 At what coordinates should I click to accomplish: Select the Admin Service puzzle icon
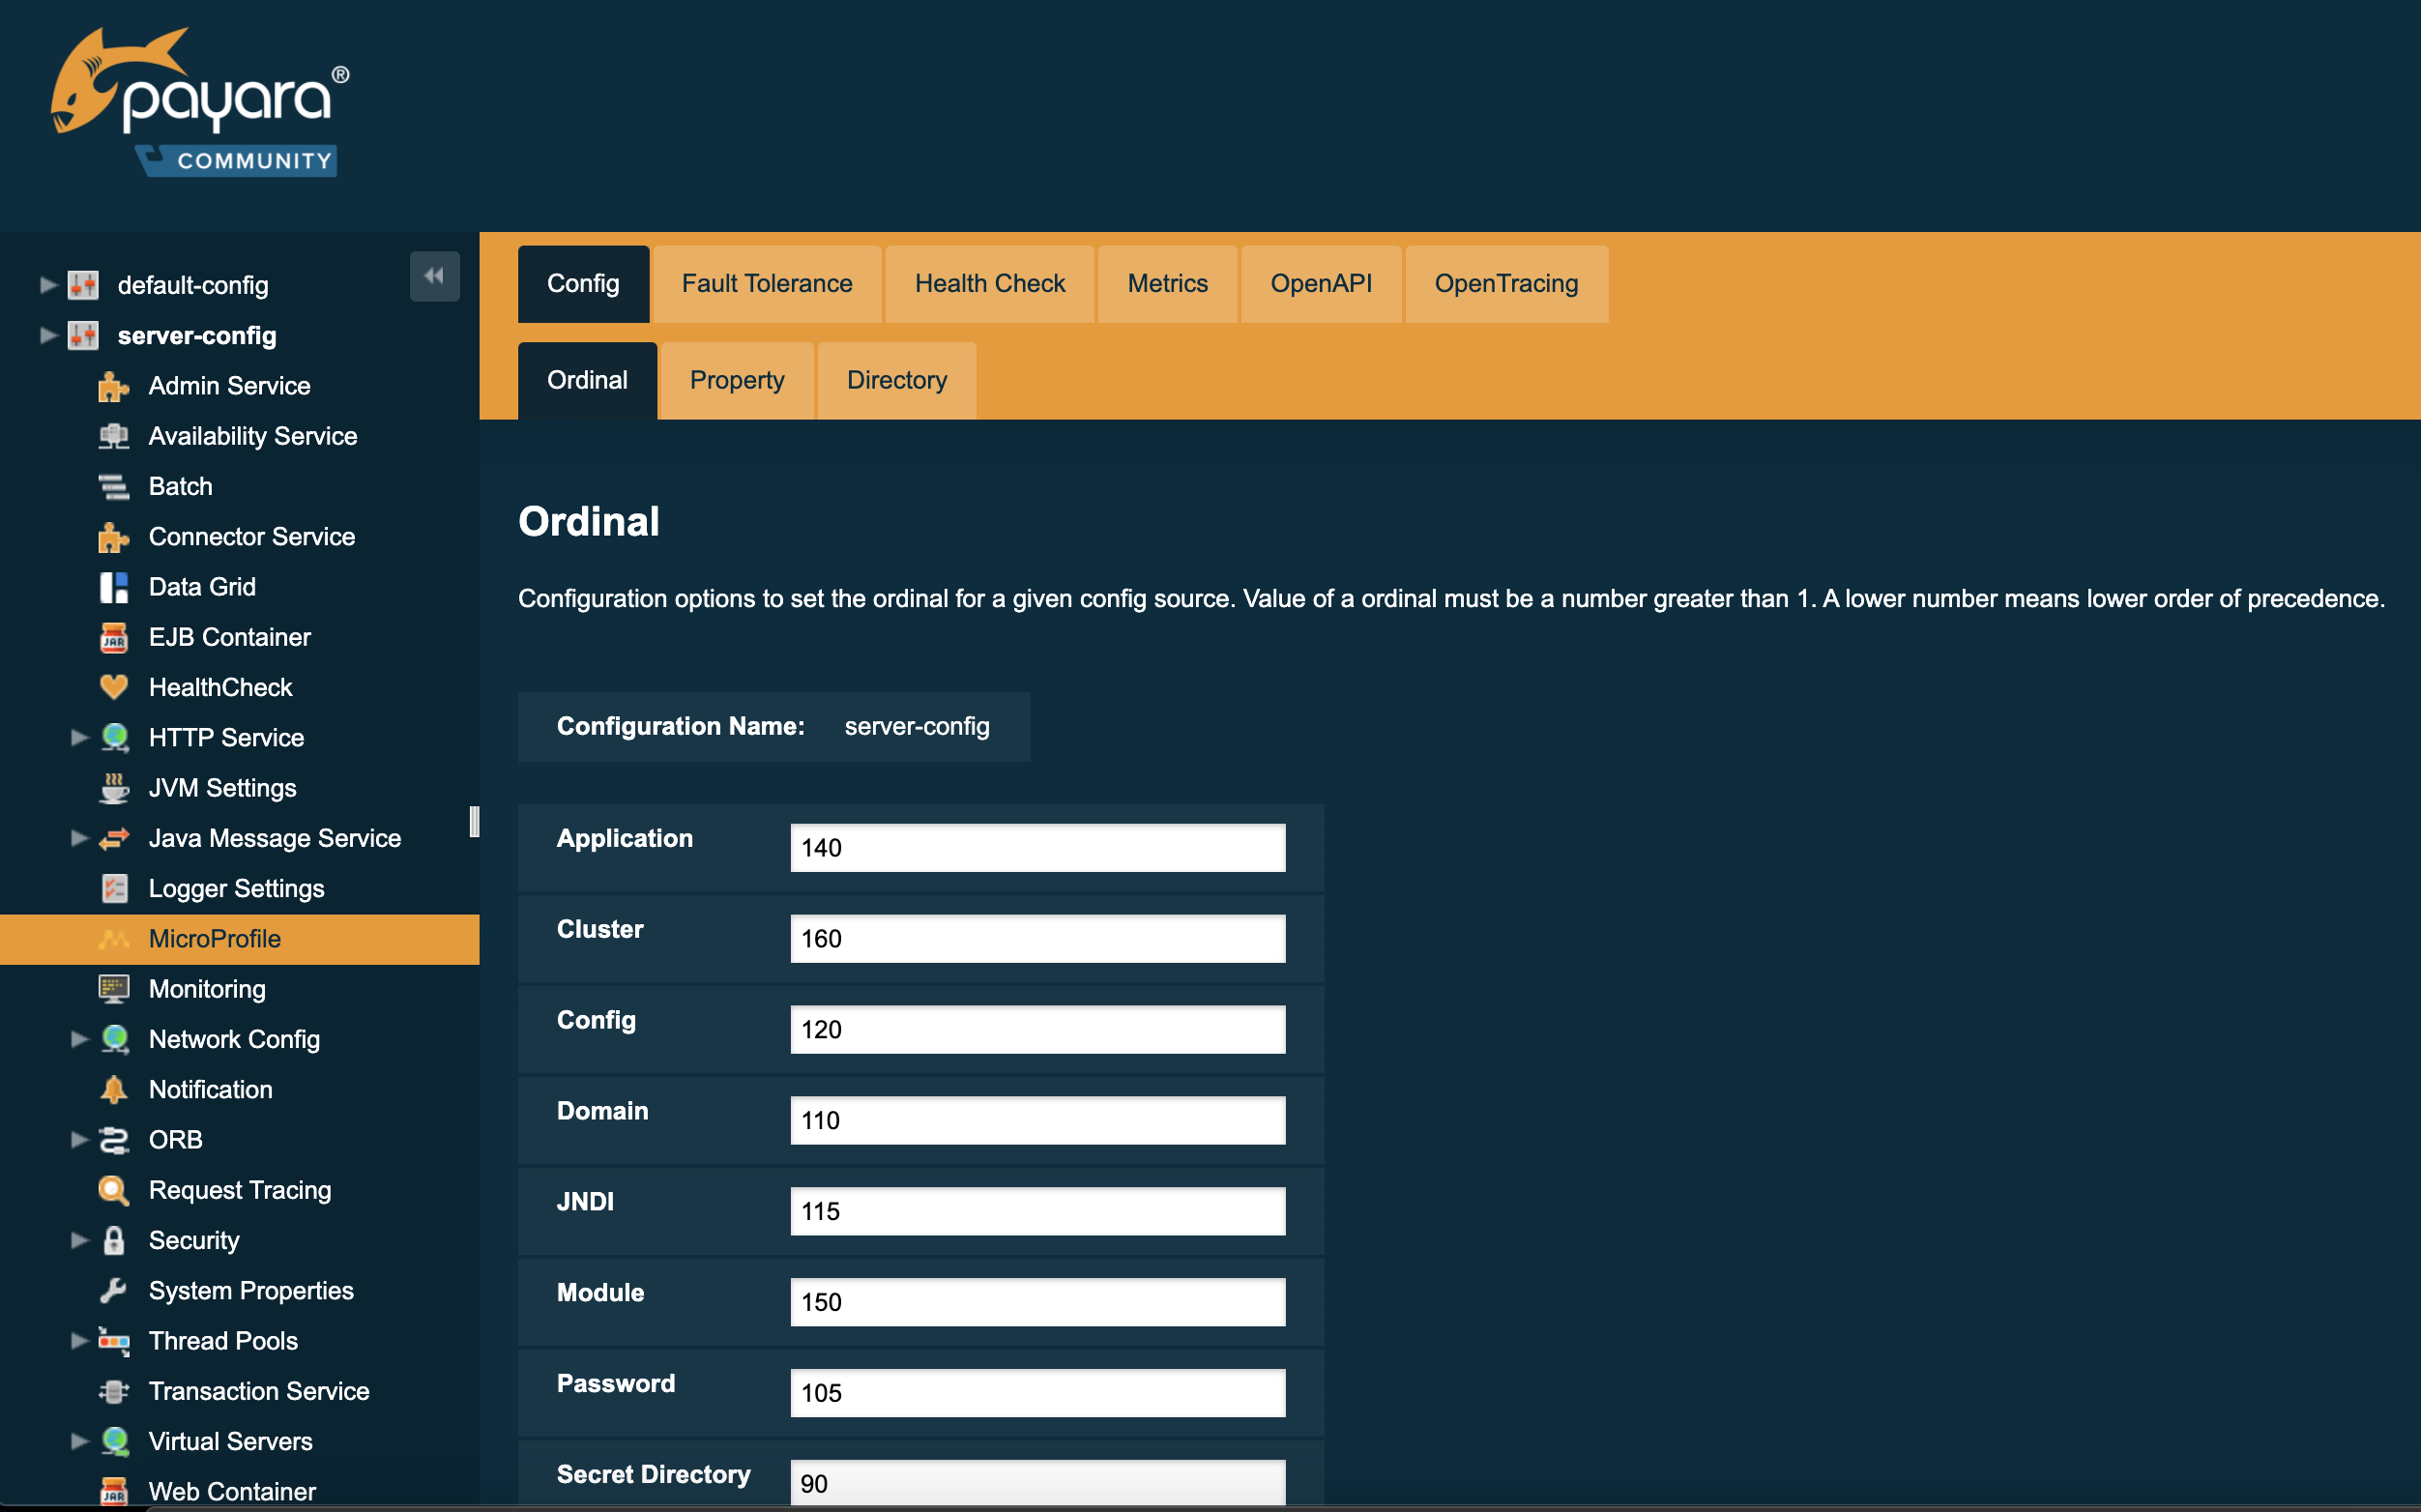coord(113,386)
